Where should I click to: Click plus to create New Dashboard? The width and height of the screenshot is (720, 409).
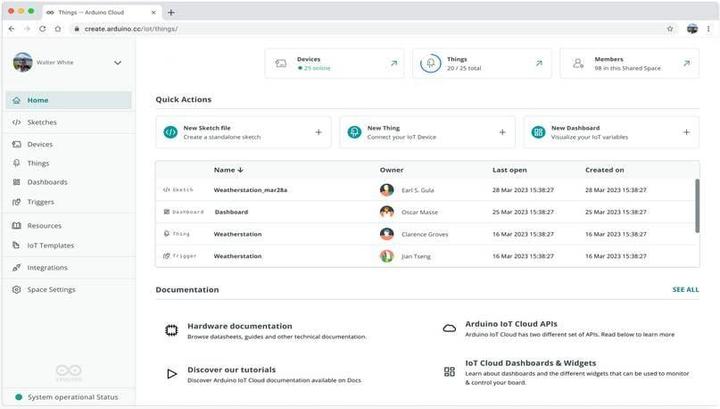686,132
